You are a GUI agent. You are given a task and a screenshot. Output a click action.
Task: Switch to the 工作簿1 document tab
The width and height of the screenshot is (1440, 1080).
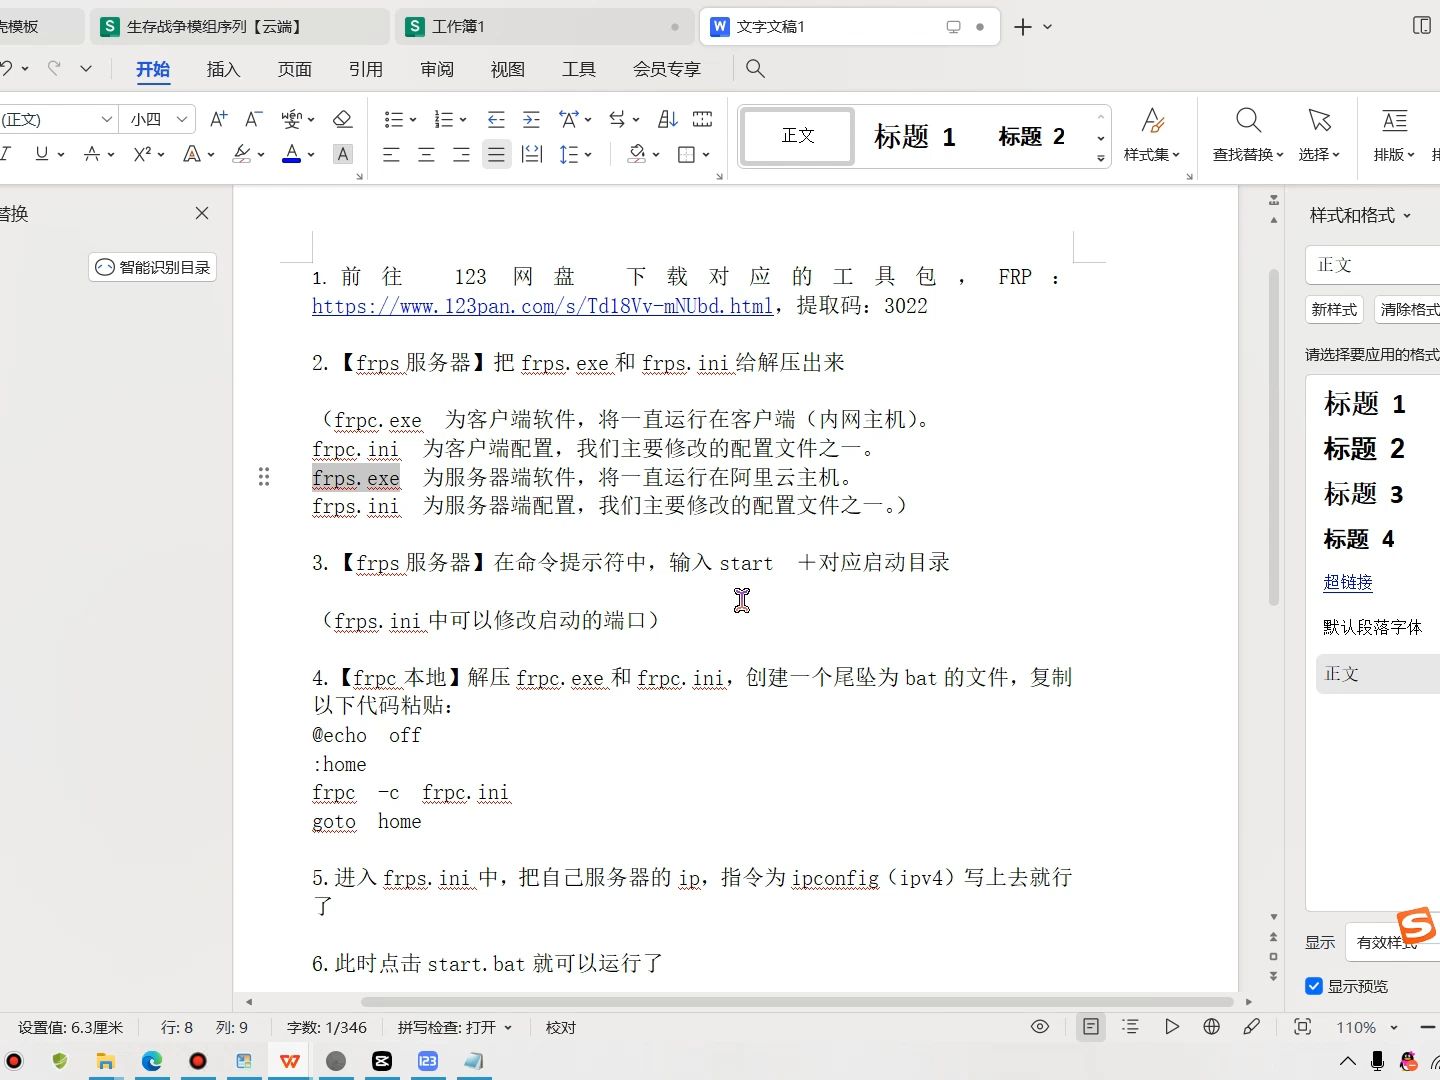point(545,26)
